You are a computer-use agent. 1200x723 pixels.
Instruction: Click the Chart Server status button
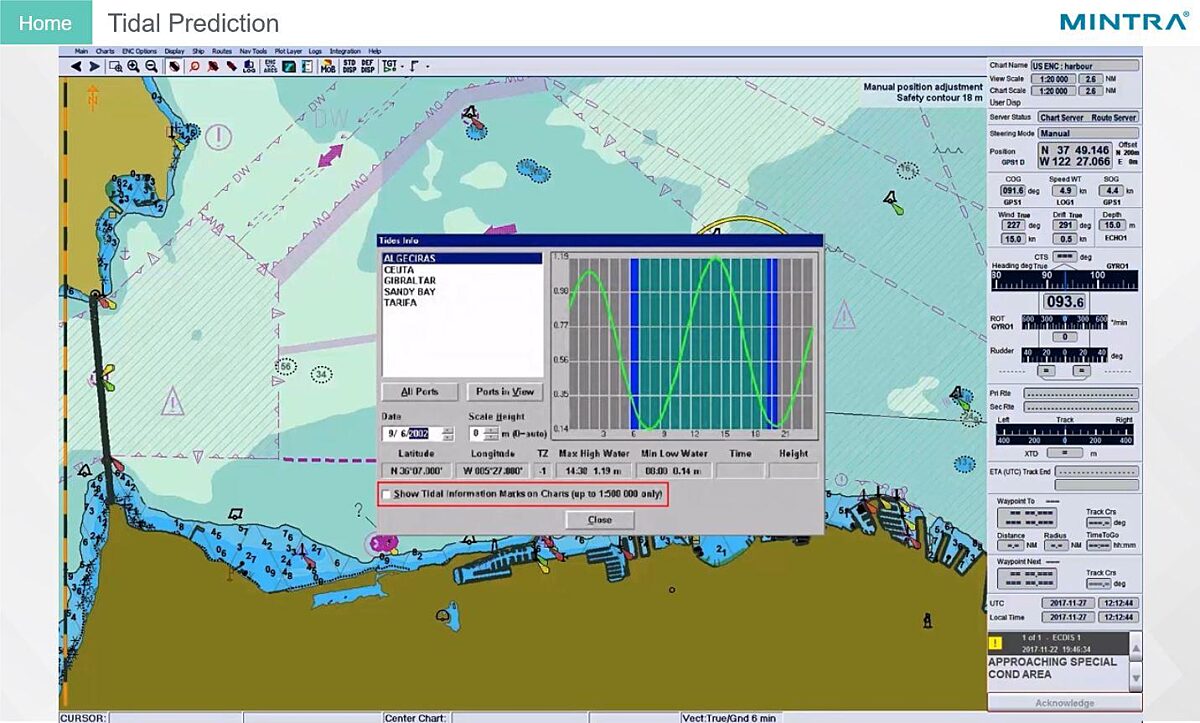pyautogui.click(x=1062, y=118)
